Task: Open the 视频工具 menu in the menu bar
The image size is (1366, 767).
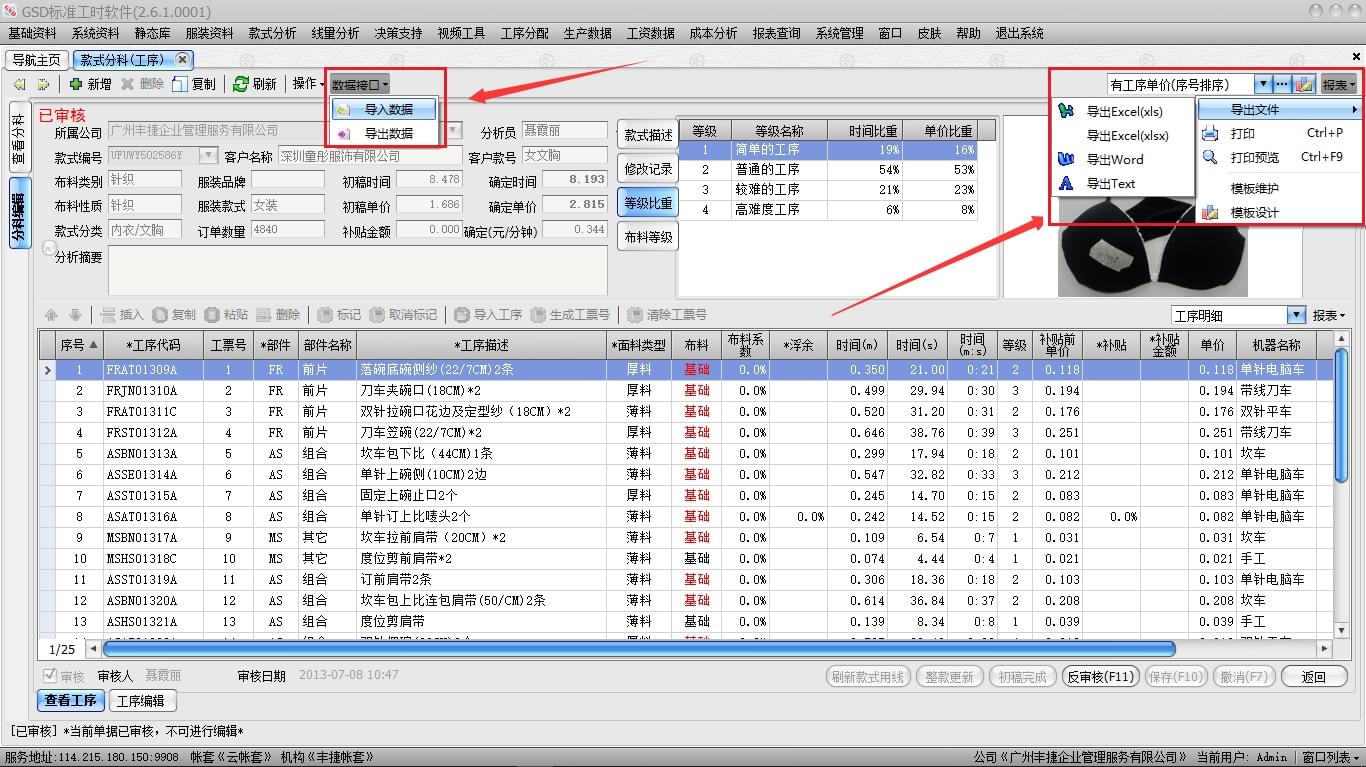Action: tap(461, 33)
